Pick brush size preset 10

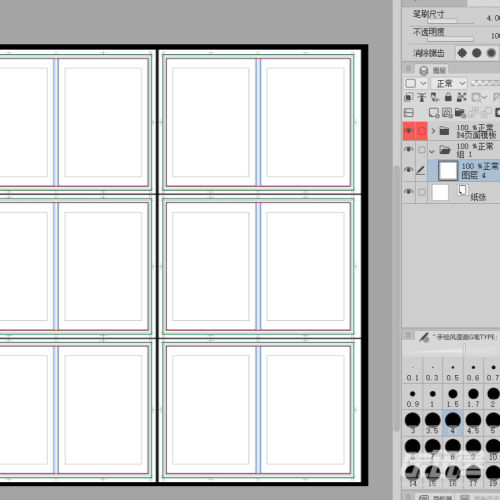[x=493, y=450]
